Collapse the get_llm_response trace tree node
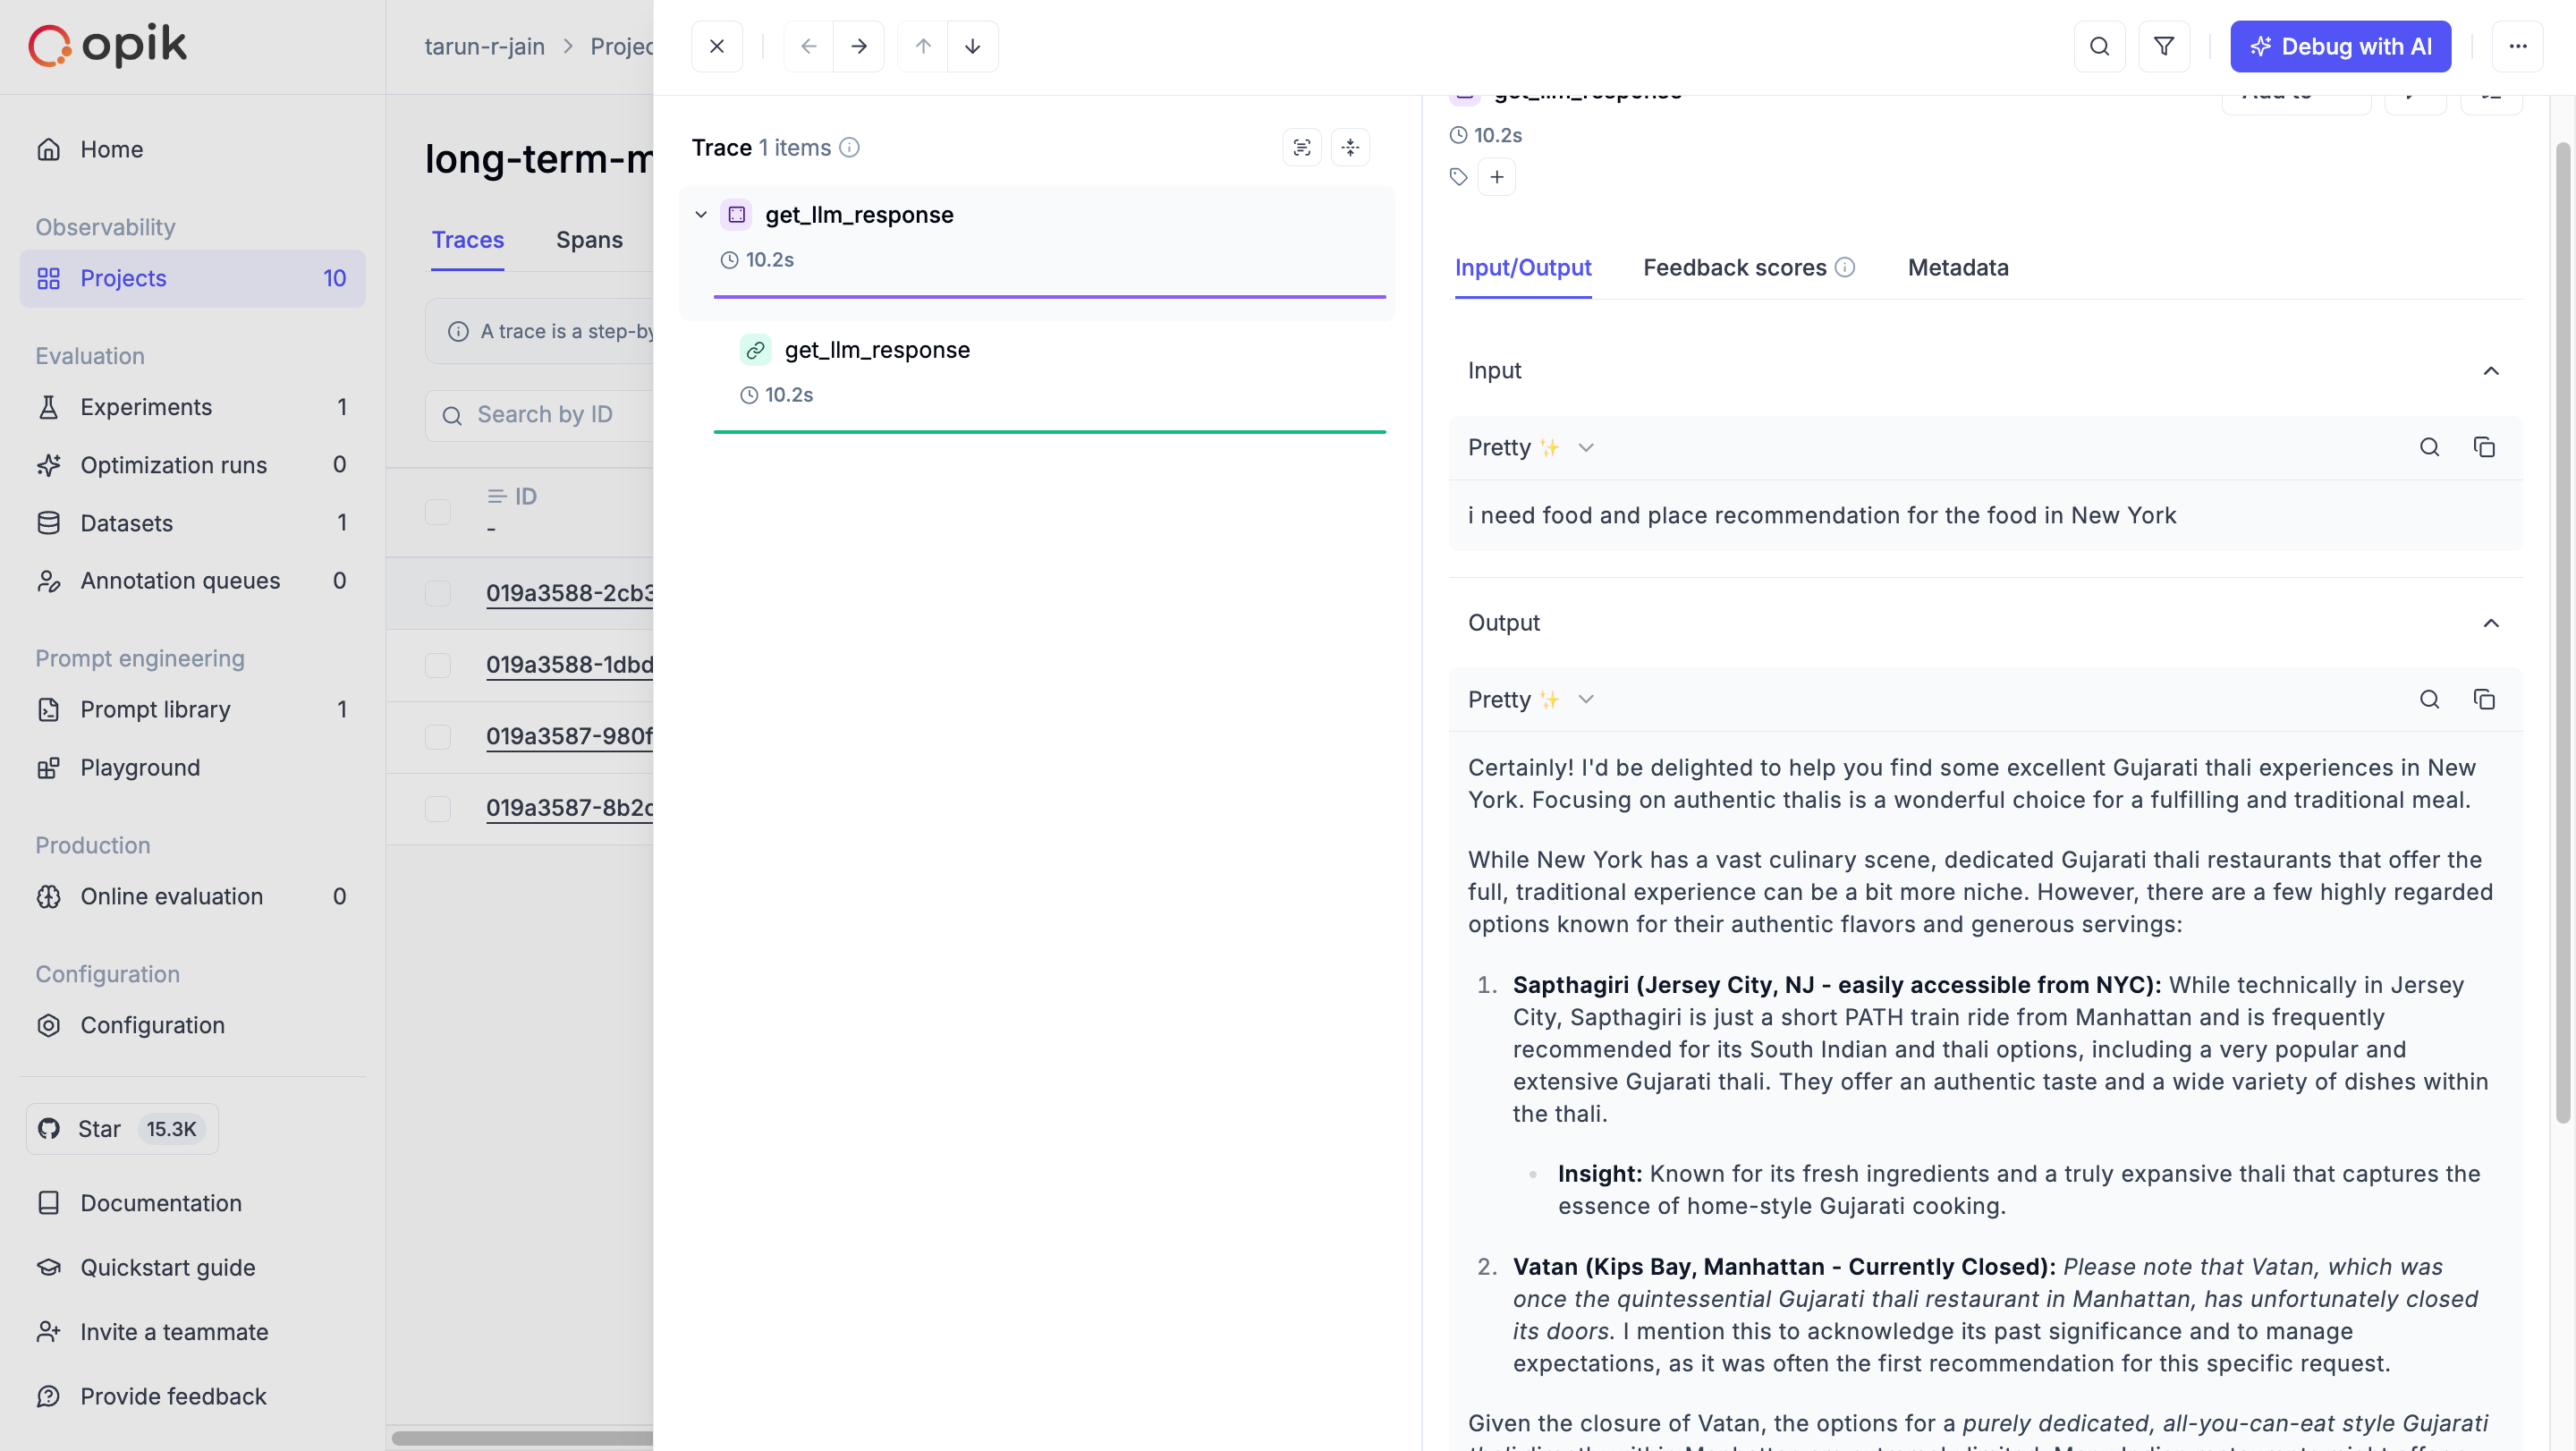This screenshot has width=2576, height=1451. [x=701, y=215]
